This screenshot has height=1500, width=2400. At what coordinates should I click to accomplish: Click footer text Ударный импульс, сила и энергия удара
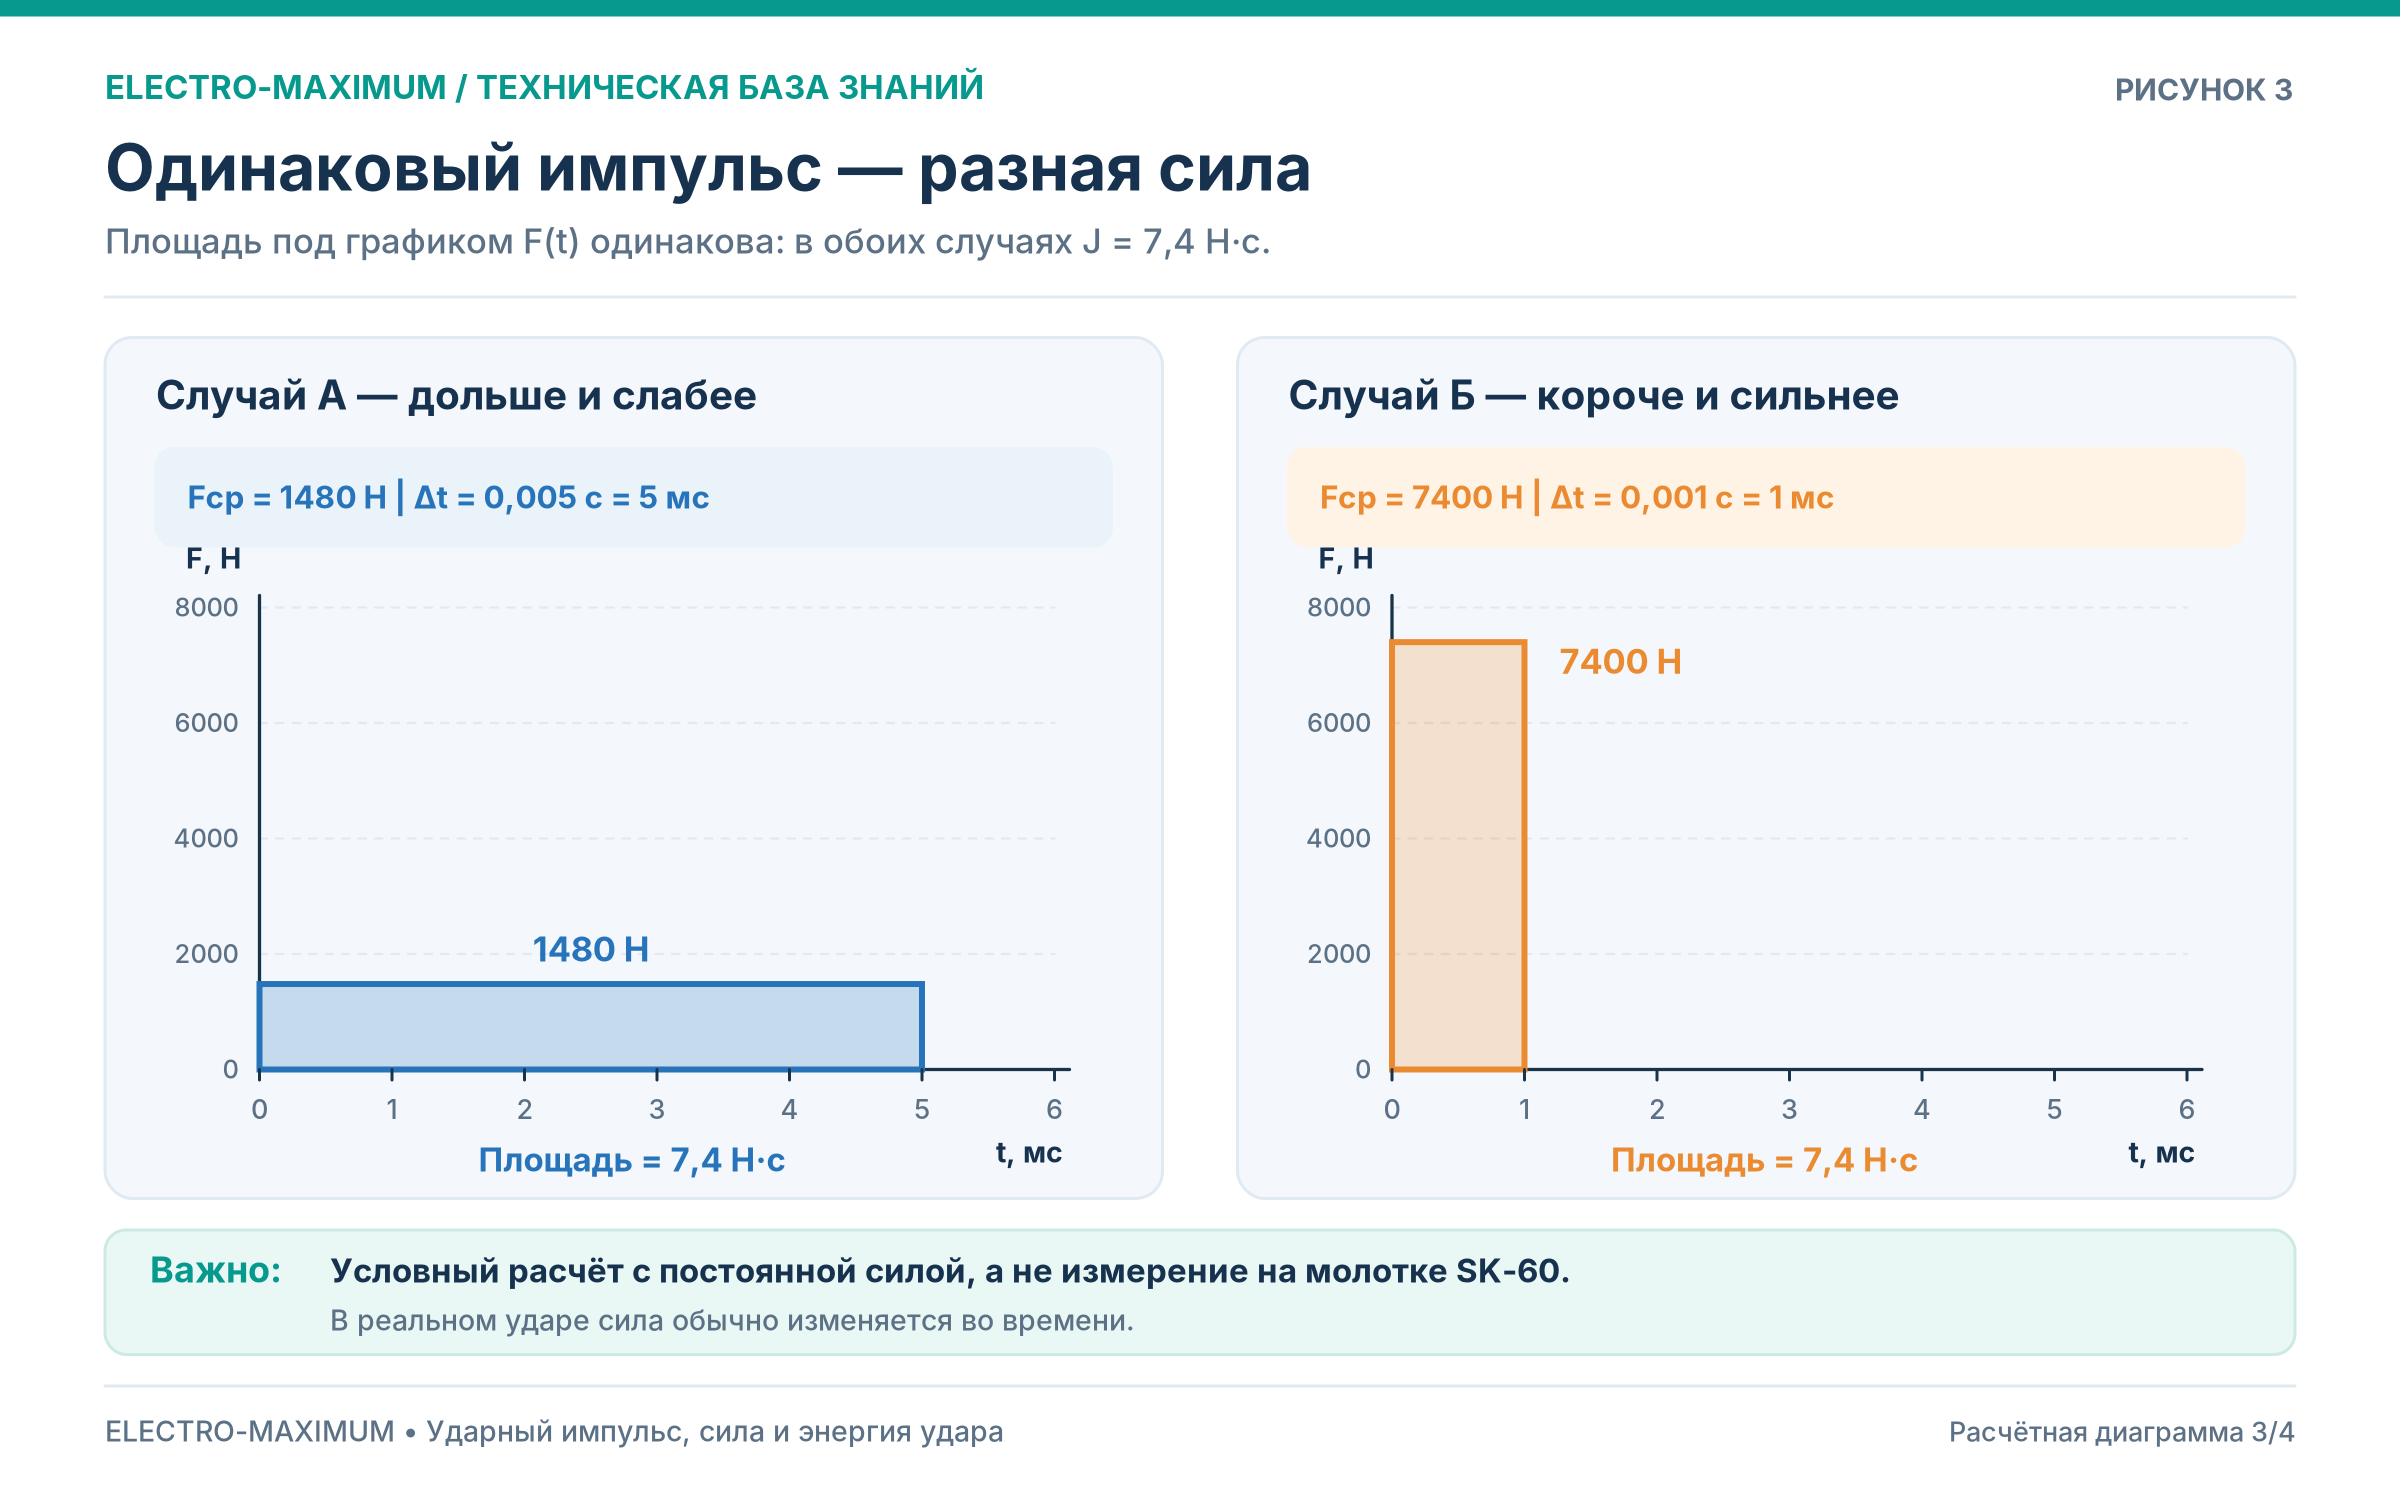(x=715, y=1432)
